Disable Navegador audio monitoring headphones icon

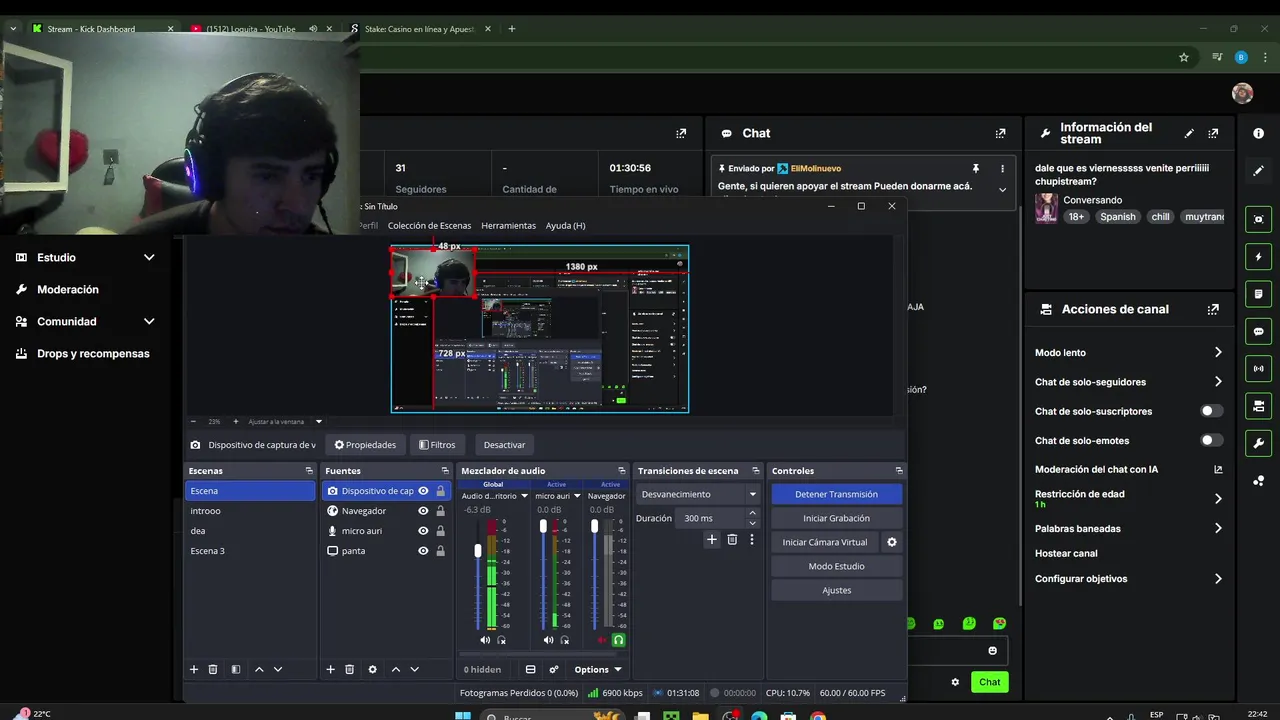618,640
